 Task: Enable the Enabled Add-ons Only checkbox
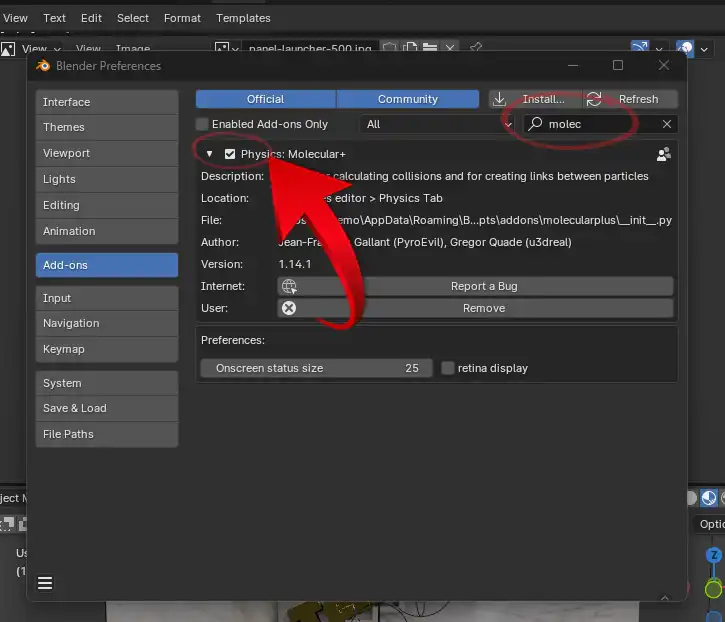tap(202, 124)
